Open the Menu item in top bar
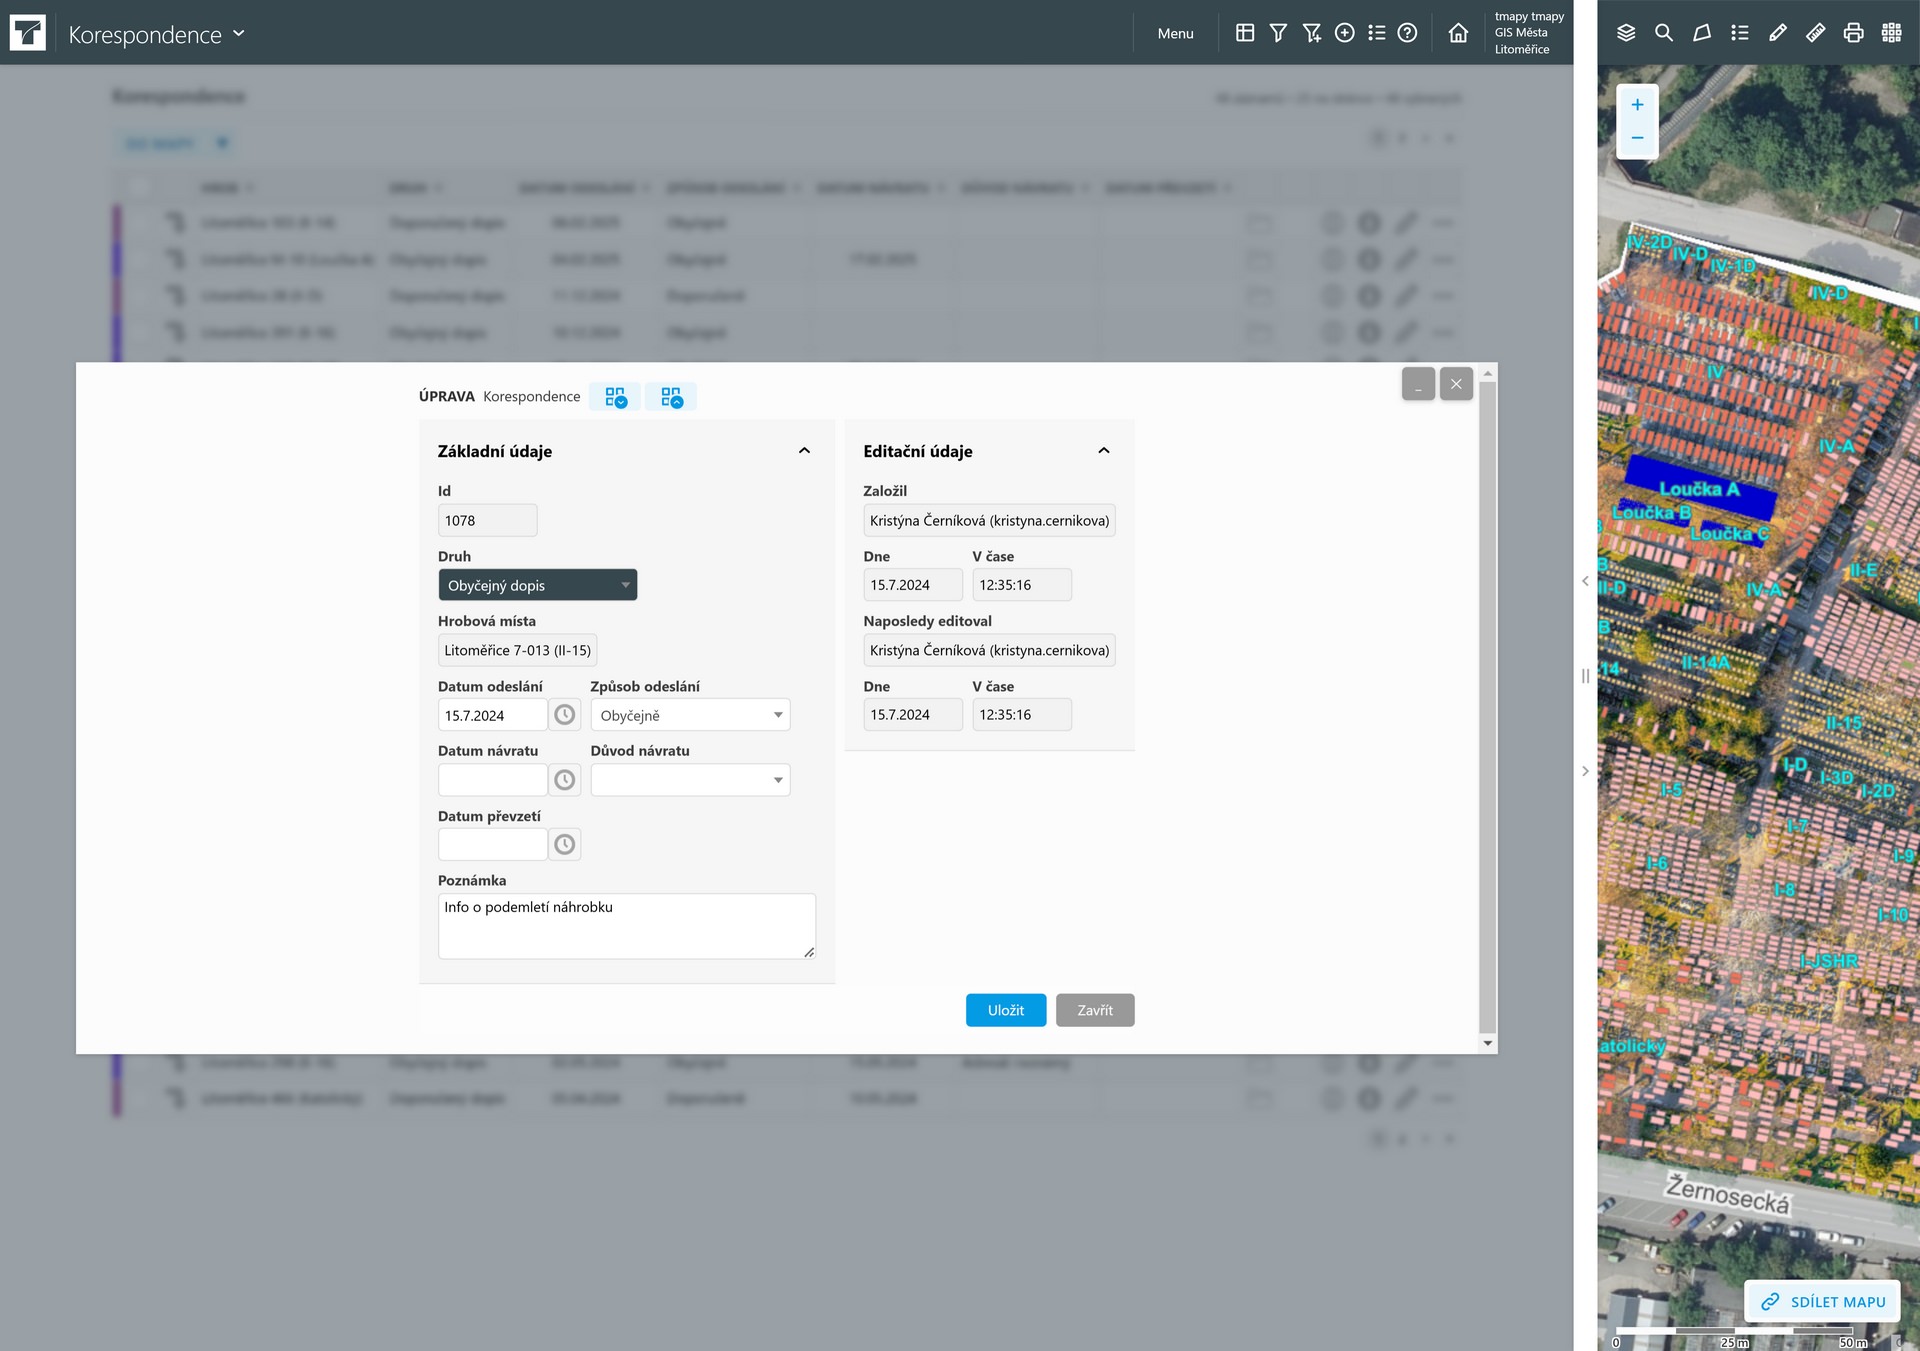The height and width of the screenshot is (1351, 1920). tap(1175, 33)
